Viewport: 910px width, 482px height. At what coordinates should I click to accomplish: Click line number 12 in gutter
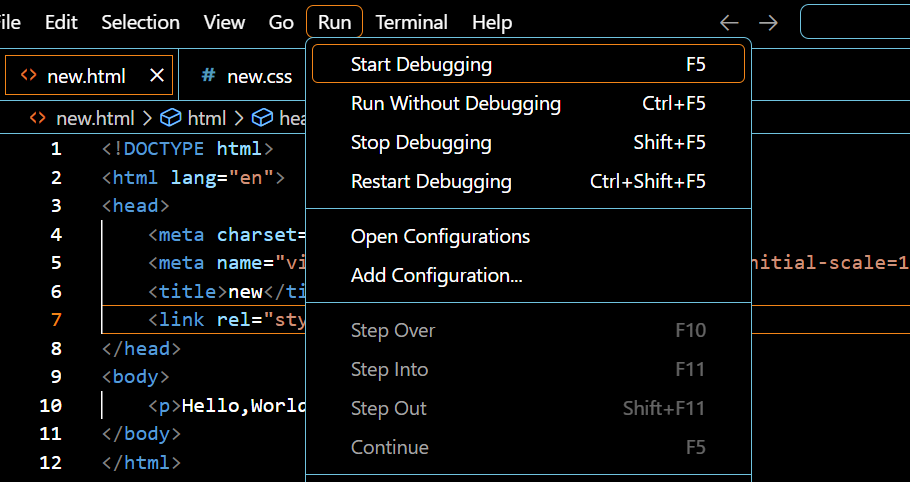tap(50, 462)
